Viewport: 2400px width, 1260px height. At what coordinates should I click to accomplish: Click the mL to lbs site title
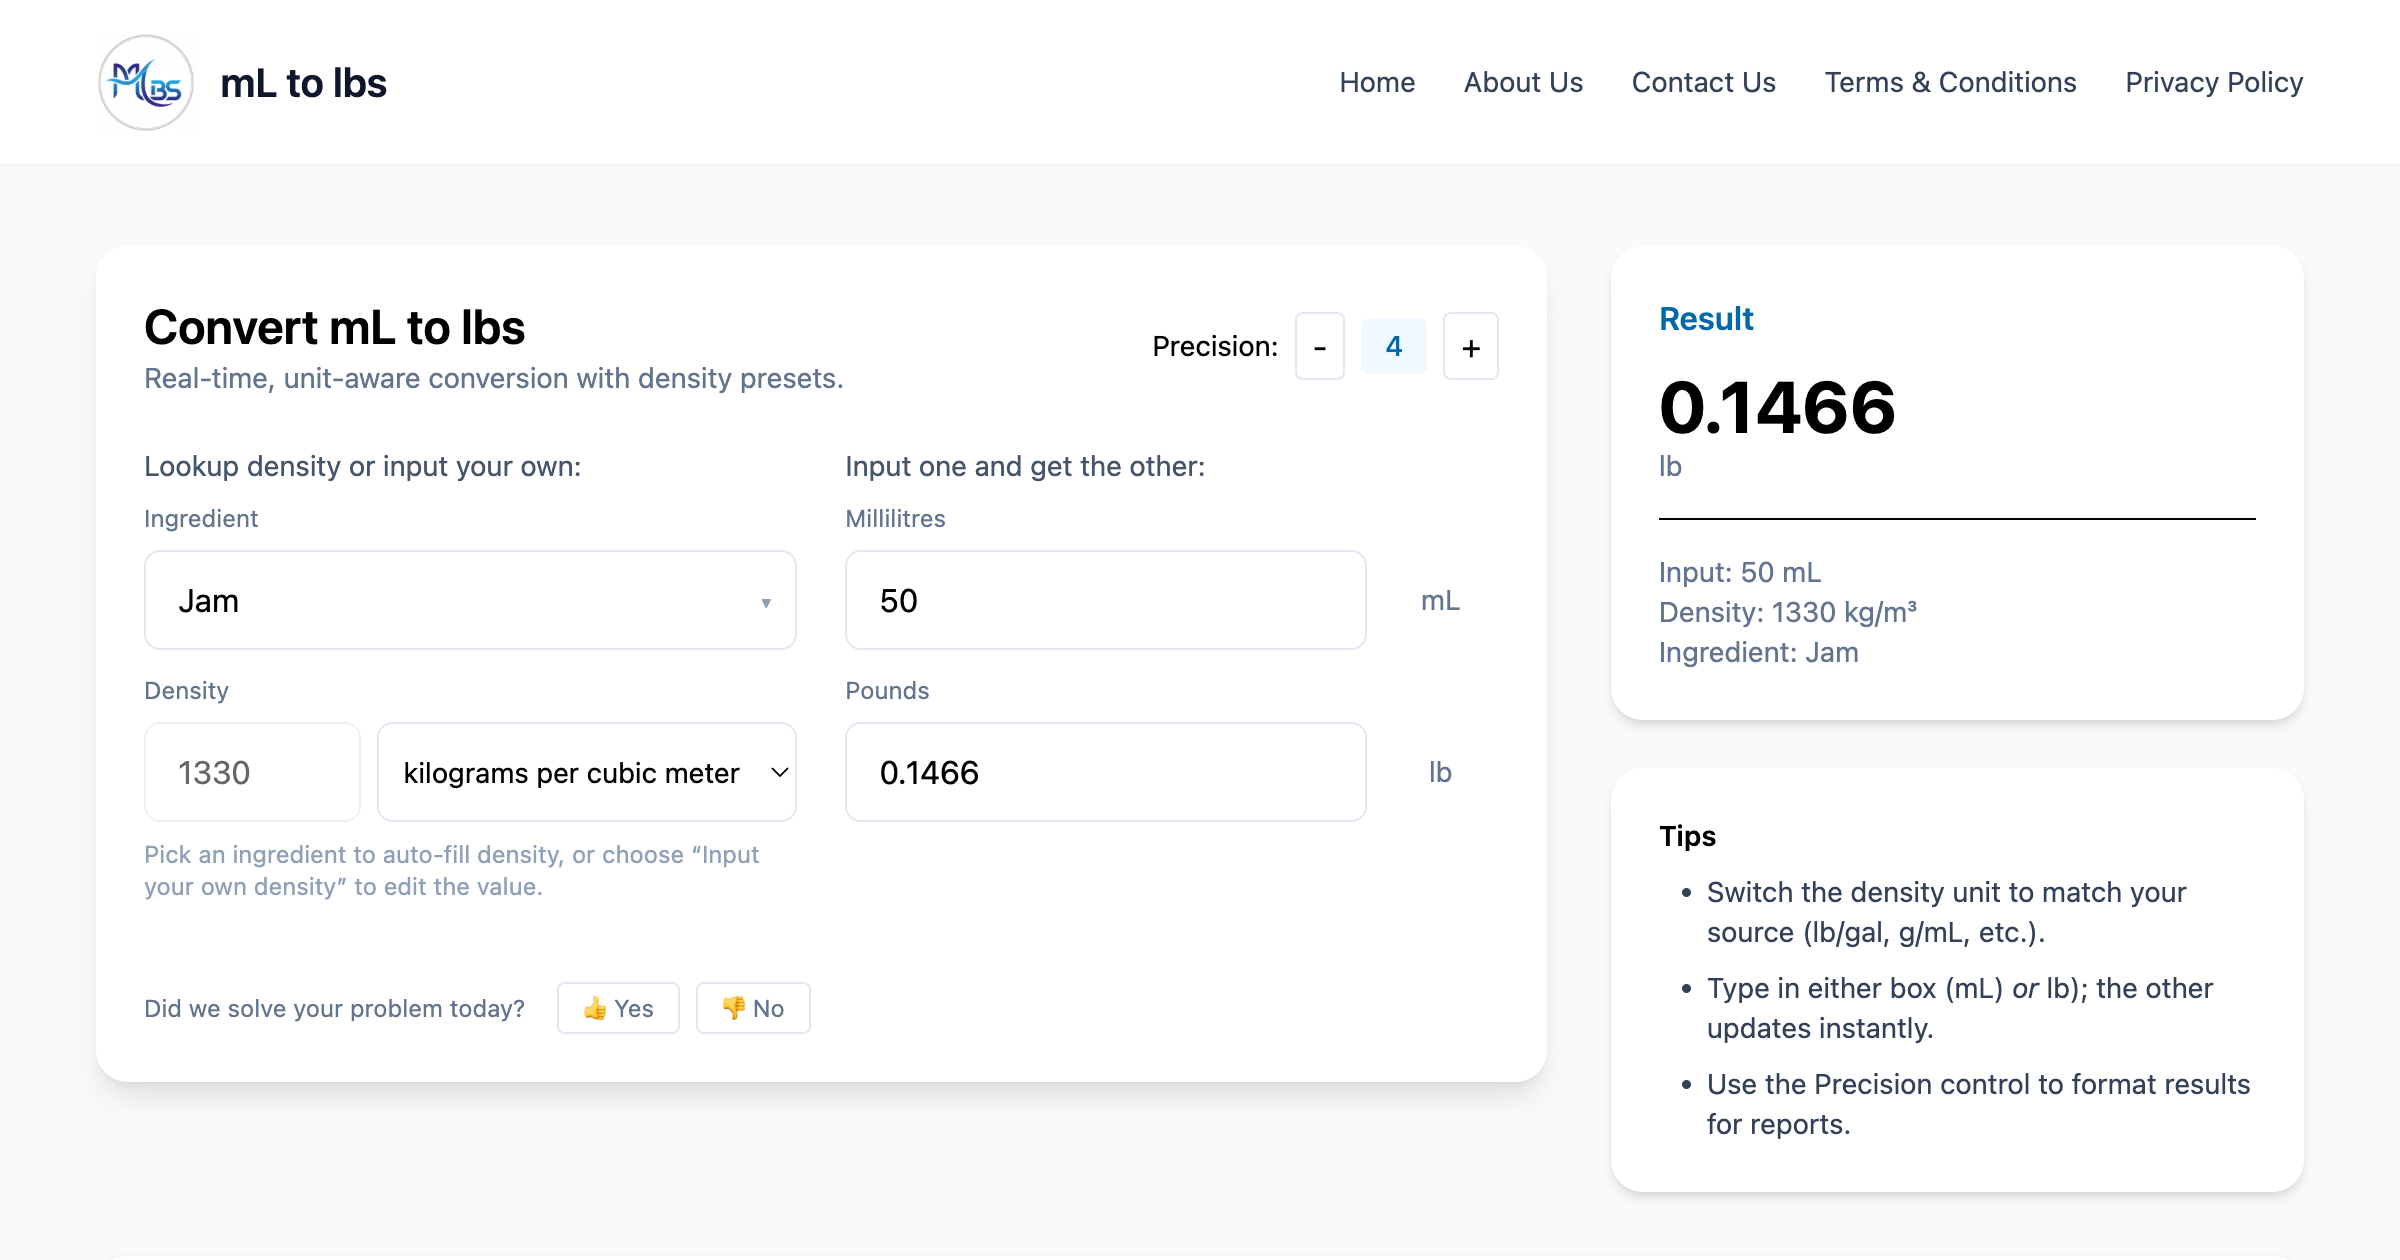[303, 84]
